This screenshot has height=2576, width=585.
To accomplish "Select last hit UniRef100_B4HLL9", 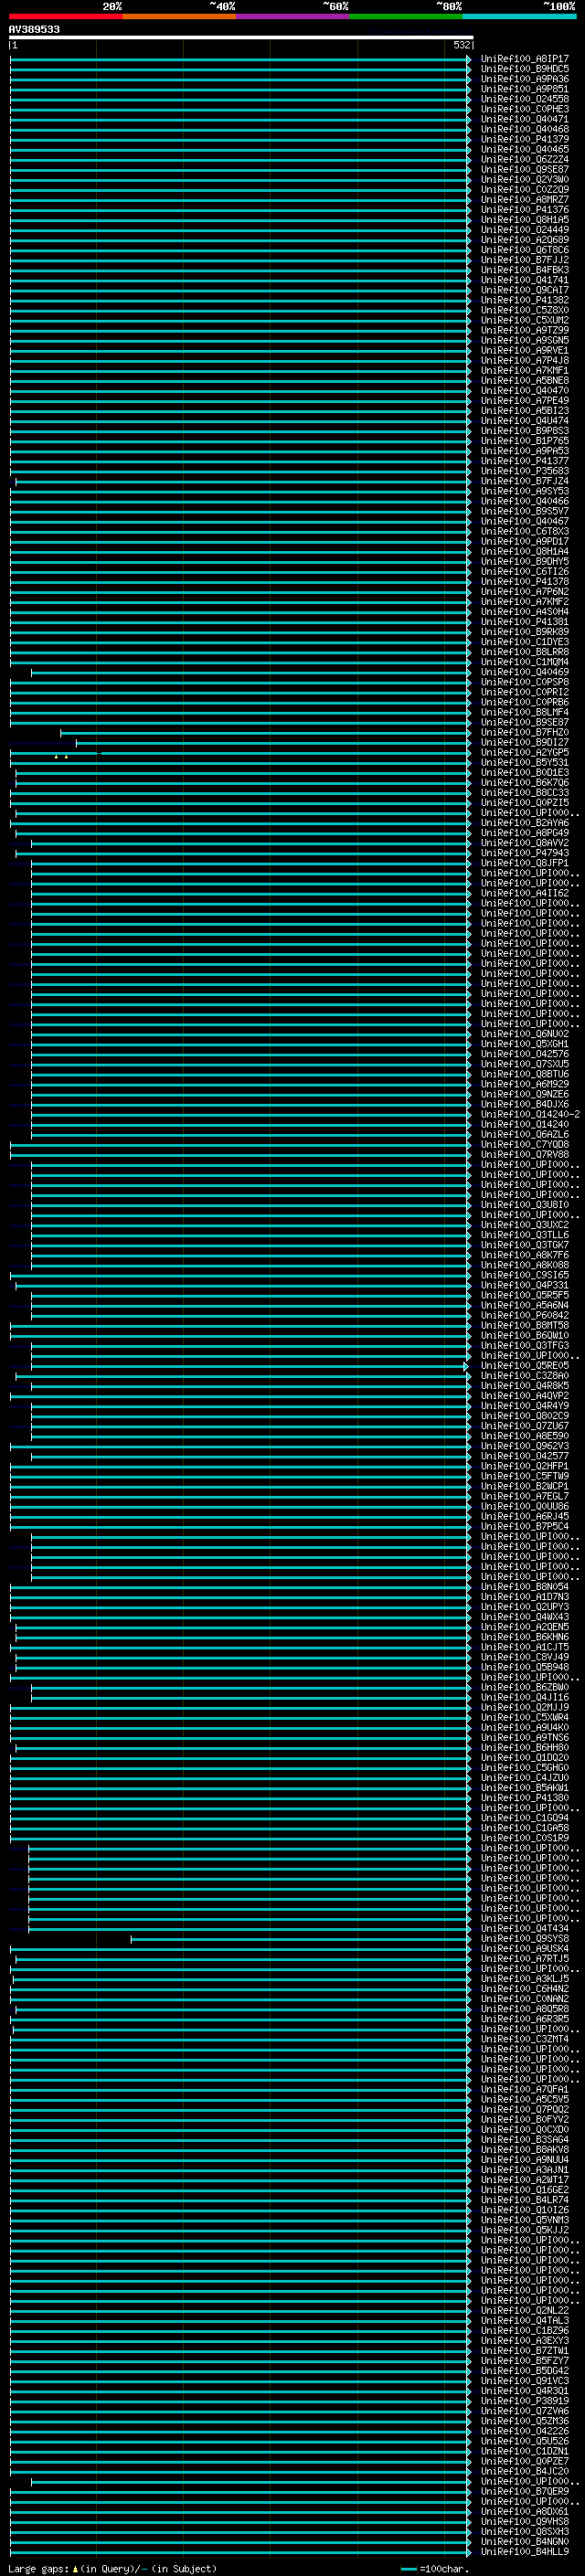I will 524,2552.
